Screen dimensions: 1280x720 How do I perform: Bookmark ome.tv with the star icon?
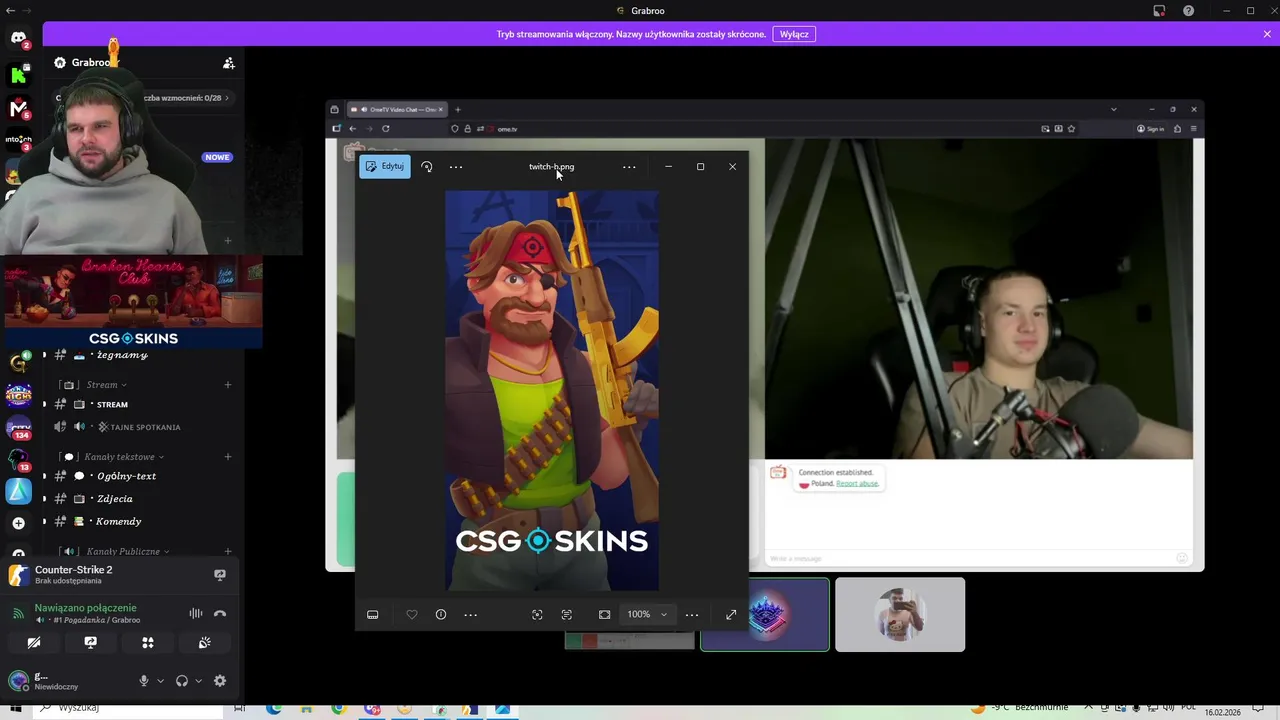1071,128
